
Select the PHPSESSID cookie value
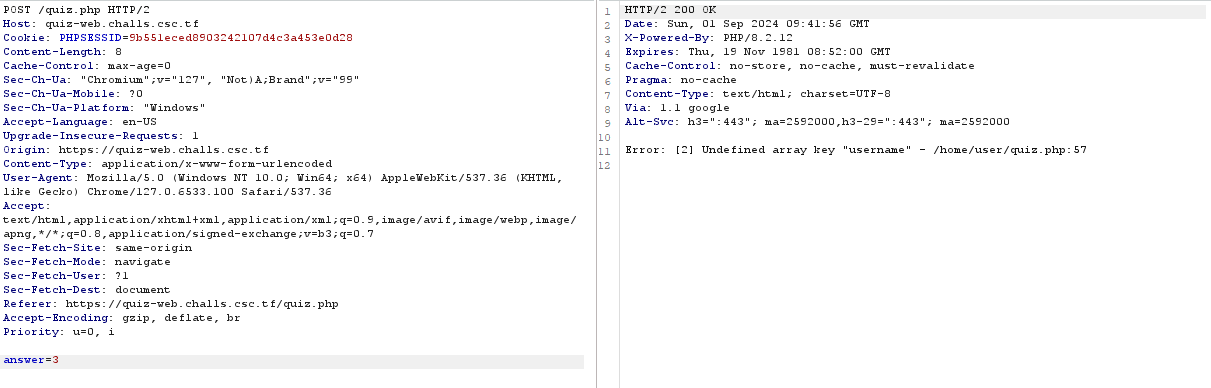(240, 37)
